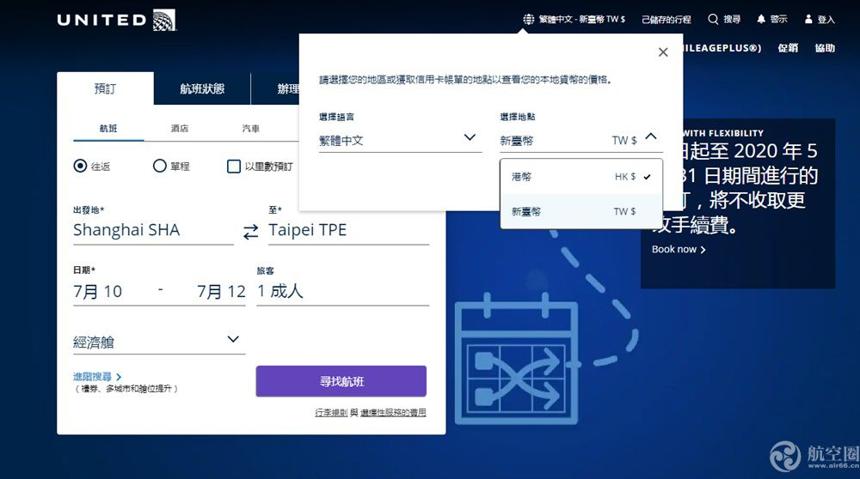Open the 已儲存的行程 saved trips link
Screen dimensions: 860x479
(666, 19)
